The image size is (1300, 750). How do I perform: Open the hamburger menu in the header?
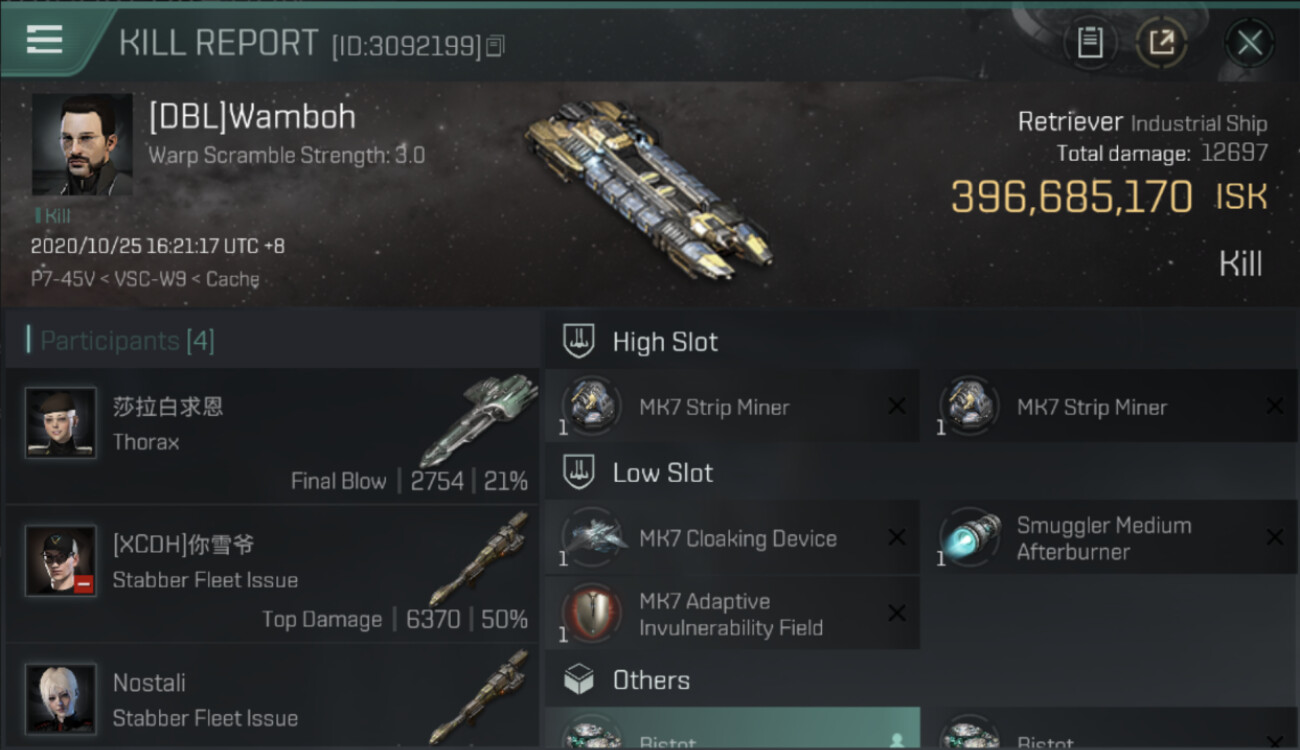pos(45,39)
